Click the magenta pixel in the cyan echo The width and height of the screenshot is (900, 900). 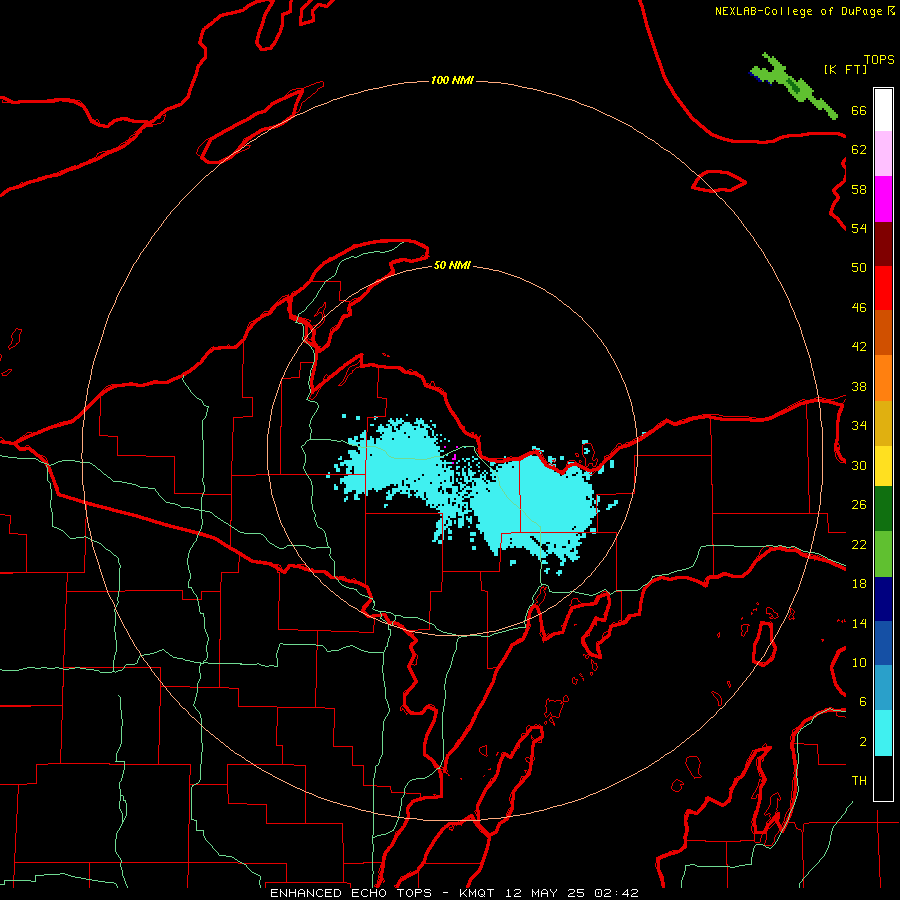pos(454,457)
